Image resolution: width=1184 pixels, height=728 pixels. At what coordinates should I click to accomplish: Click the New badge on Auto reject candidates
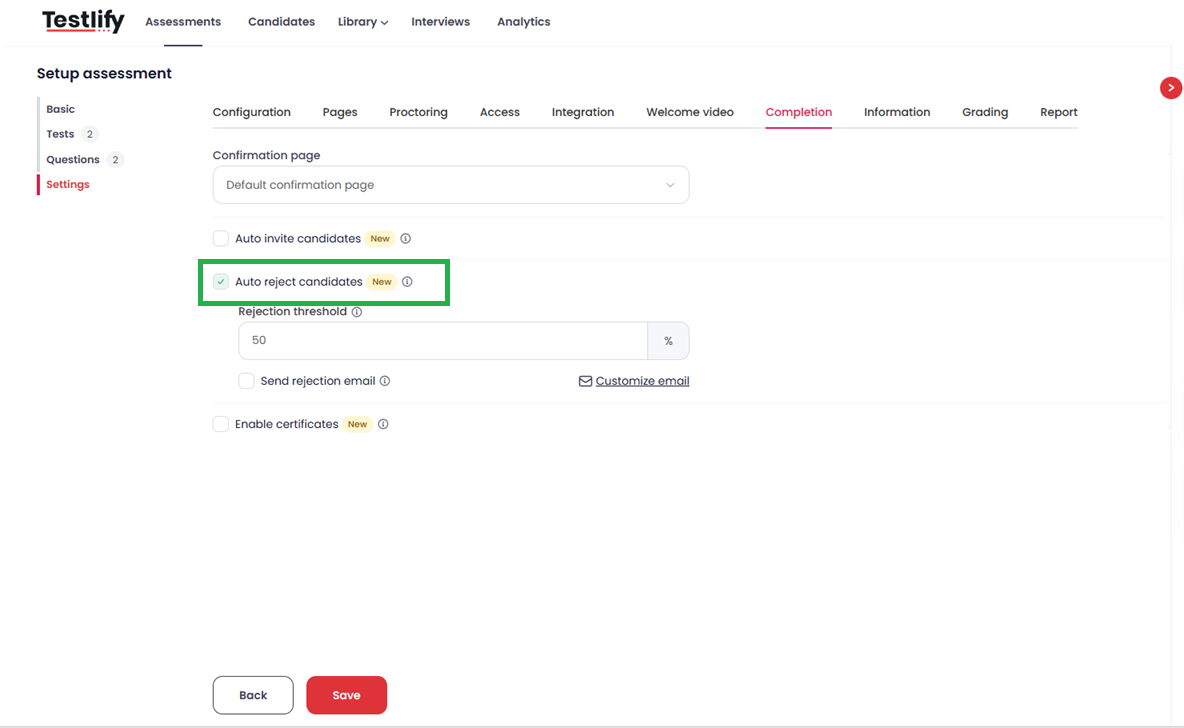pos(381,282)
